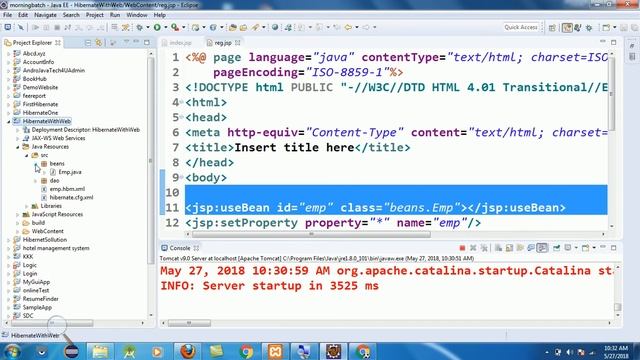Click the Open Type folder icon in toolbar
Viewport: 640px width, 360px height.
[233, 27]
